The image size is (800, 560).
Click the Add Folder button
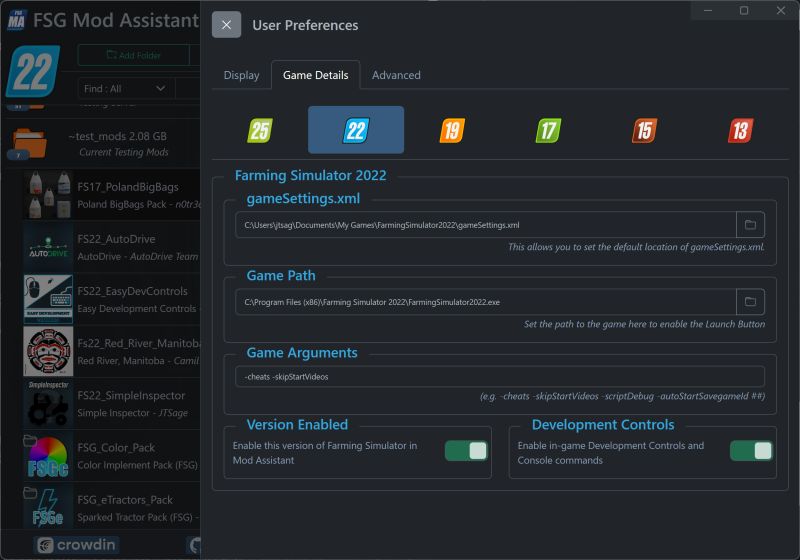pyautogui.click(x=134, y=55)
